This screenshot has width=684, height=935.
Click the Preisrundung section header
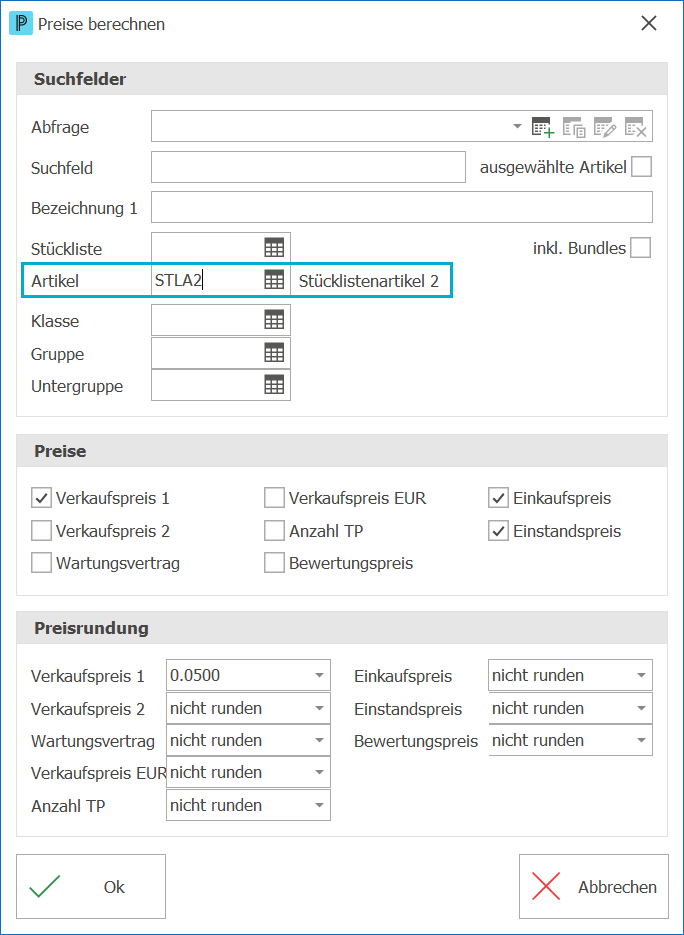click(x=342, y=627)
